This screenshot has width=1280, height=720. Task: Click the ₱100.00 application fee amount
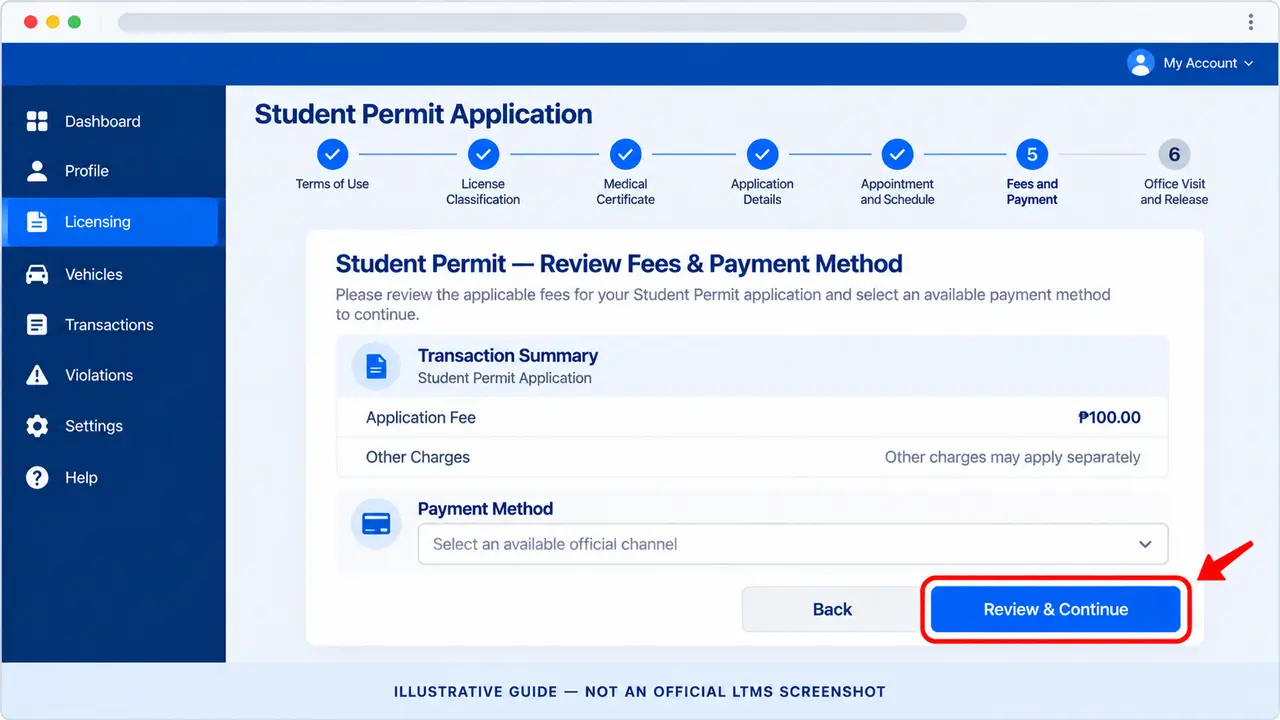(x=1109, y=418)
